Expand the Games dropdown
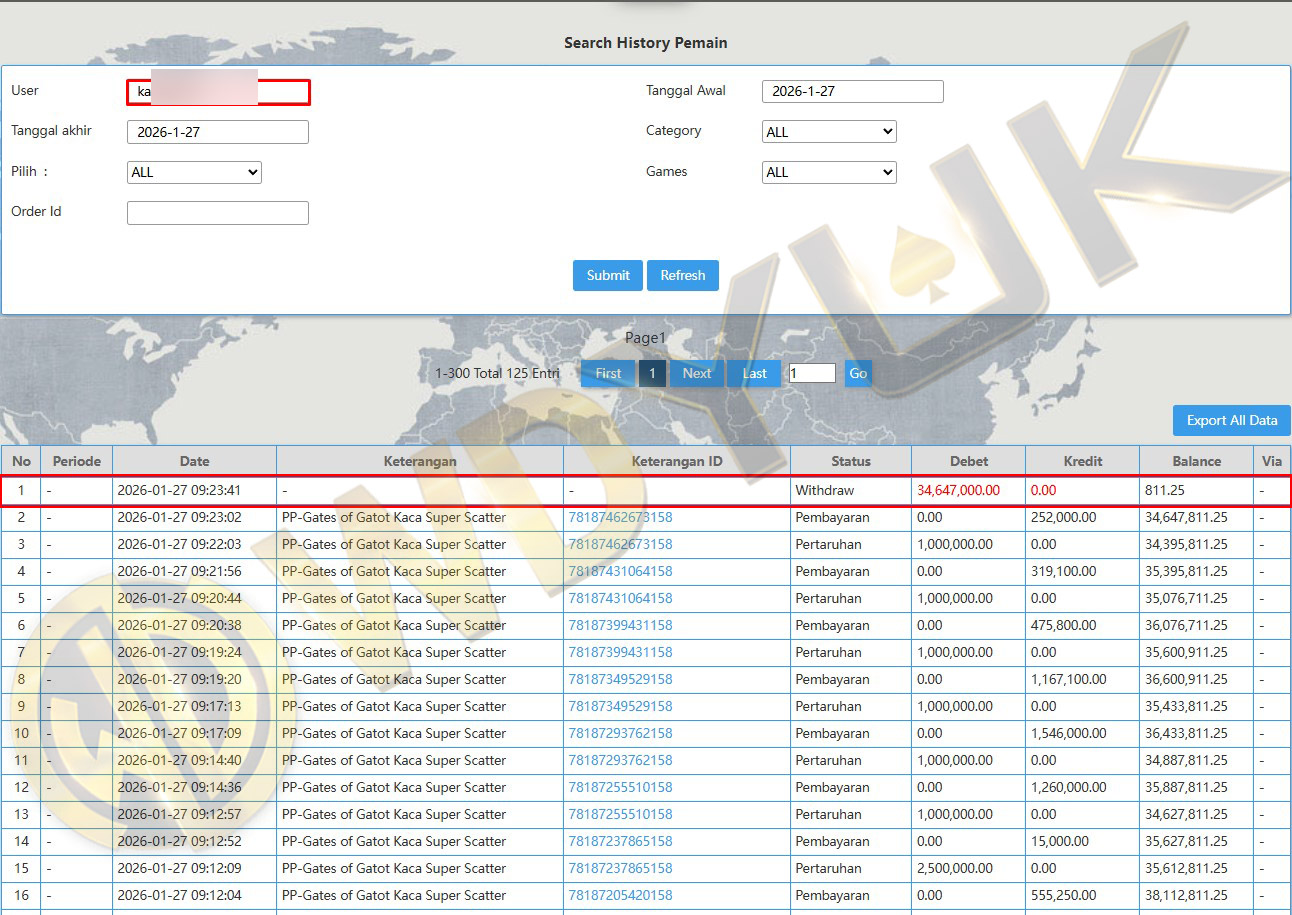The height and width of the screenshot is (915, 1292). 828,172
